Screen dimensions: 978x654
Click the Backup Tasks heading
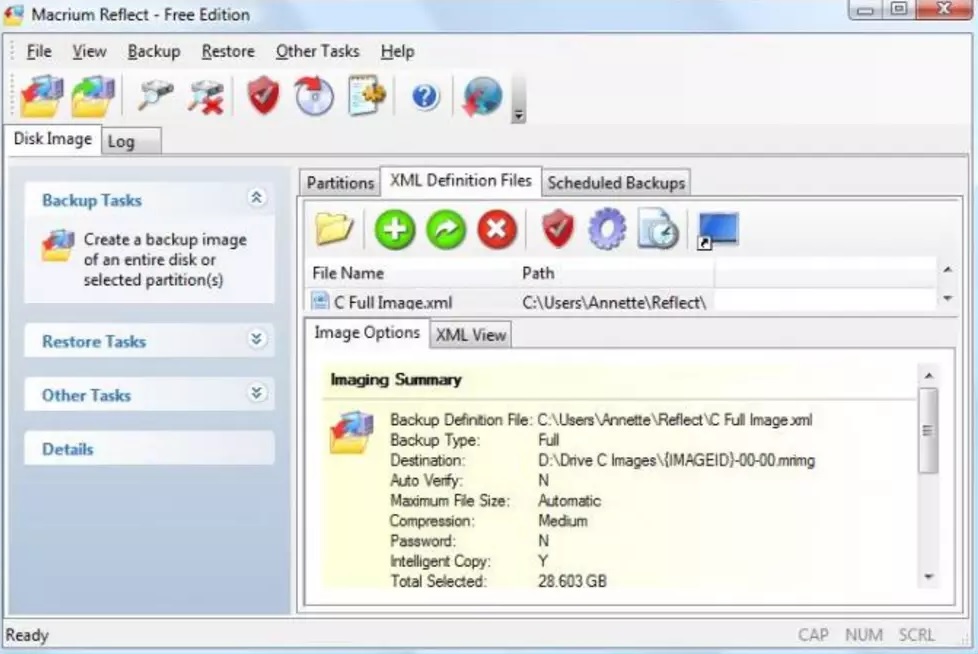tap(92, 200)
